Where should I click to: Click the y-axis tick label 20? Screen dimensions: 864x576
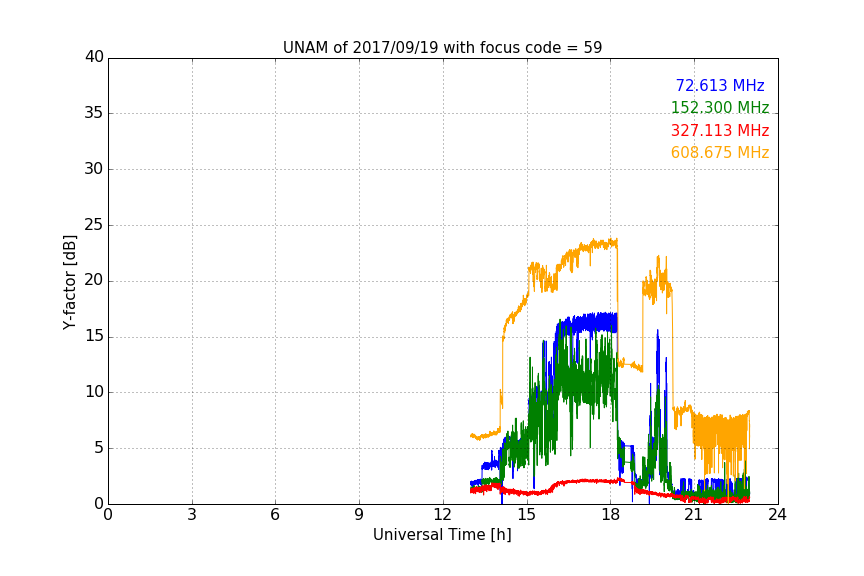pyautogui.click(x=94, y=280)
